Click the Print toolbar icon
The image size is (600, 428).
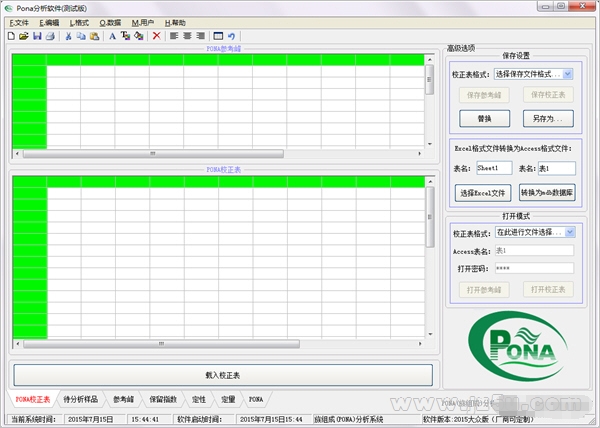tap(50, 36)
